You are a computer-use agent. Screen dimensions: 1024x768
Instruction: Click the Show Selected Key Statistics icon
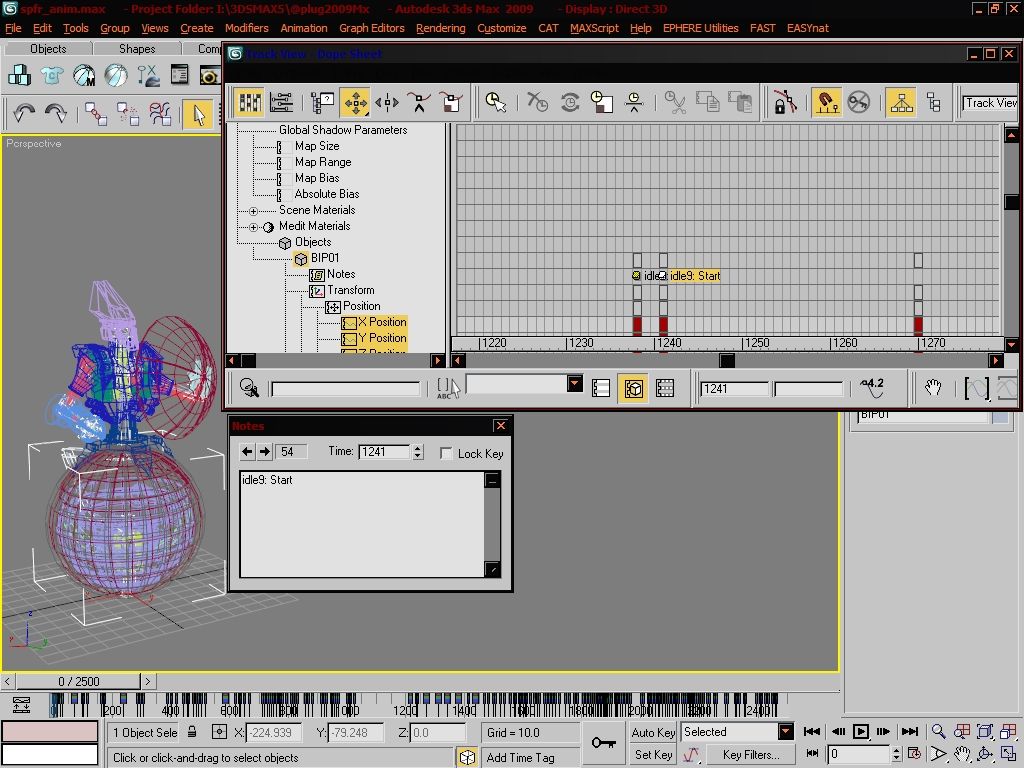pyautogui.click(x=872, y=388)
